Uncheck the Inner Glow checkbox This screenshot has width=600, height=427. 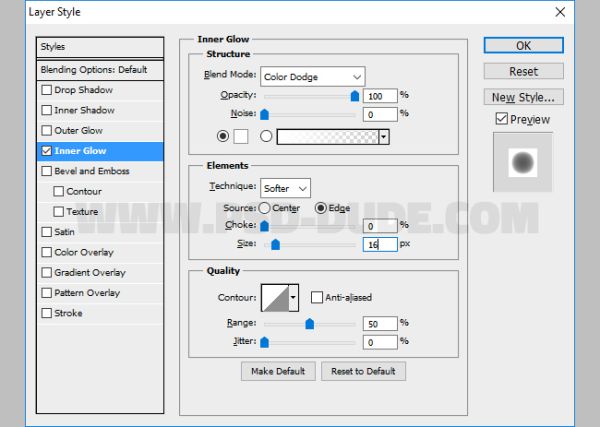(x=47, y=151)
